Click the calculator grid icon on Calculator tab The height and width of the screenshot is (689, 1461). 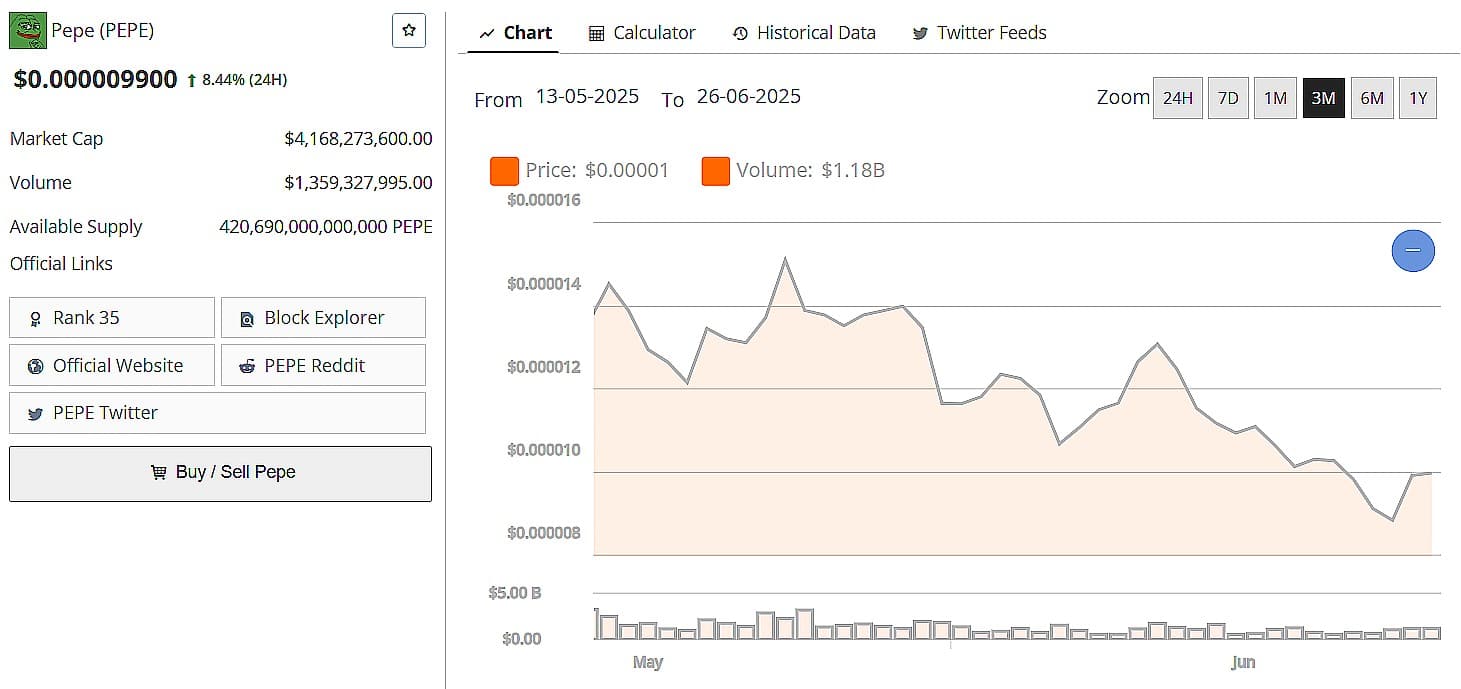point(596,33)
